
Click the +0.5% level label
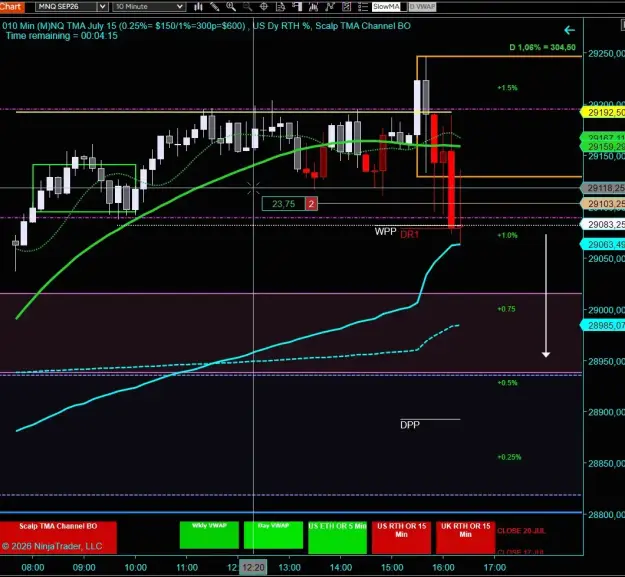(x=507, y=383)
